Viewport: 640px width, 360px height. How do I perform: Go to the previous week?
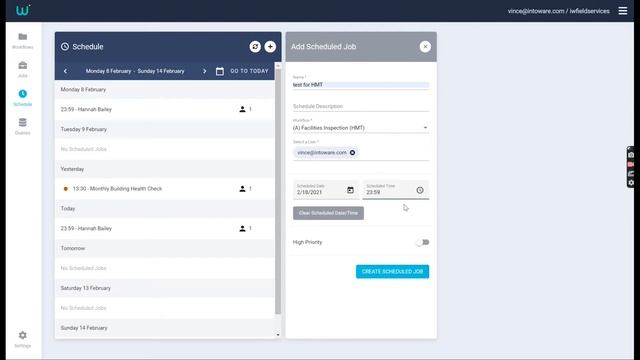[65, 71]
